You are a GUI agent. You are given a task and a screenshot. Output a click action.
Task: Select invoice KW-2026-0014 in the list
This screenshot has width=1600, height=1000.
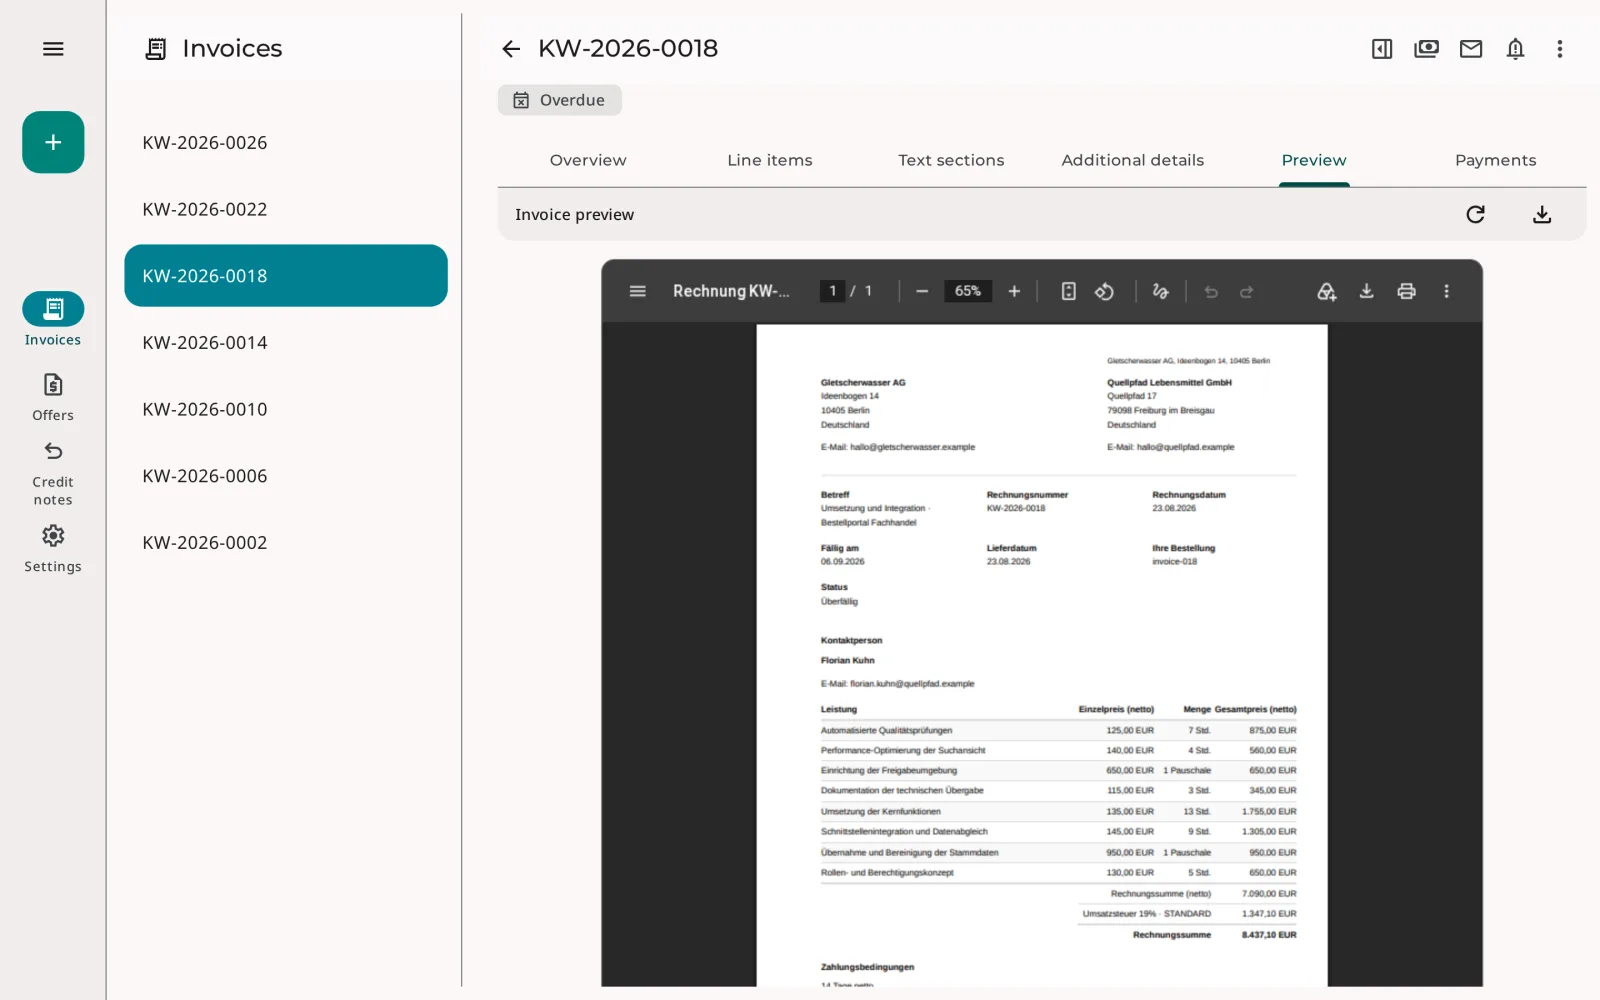[286, 342]
